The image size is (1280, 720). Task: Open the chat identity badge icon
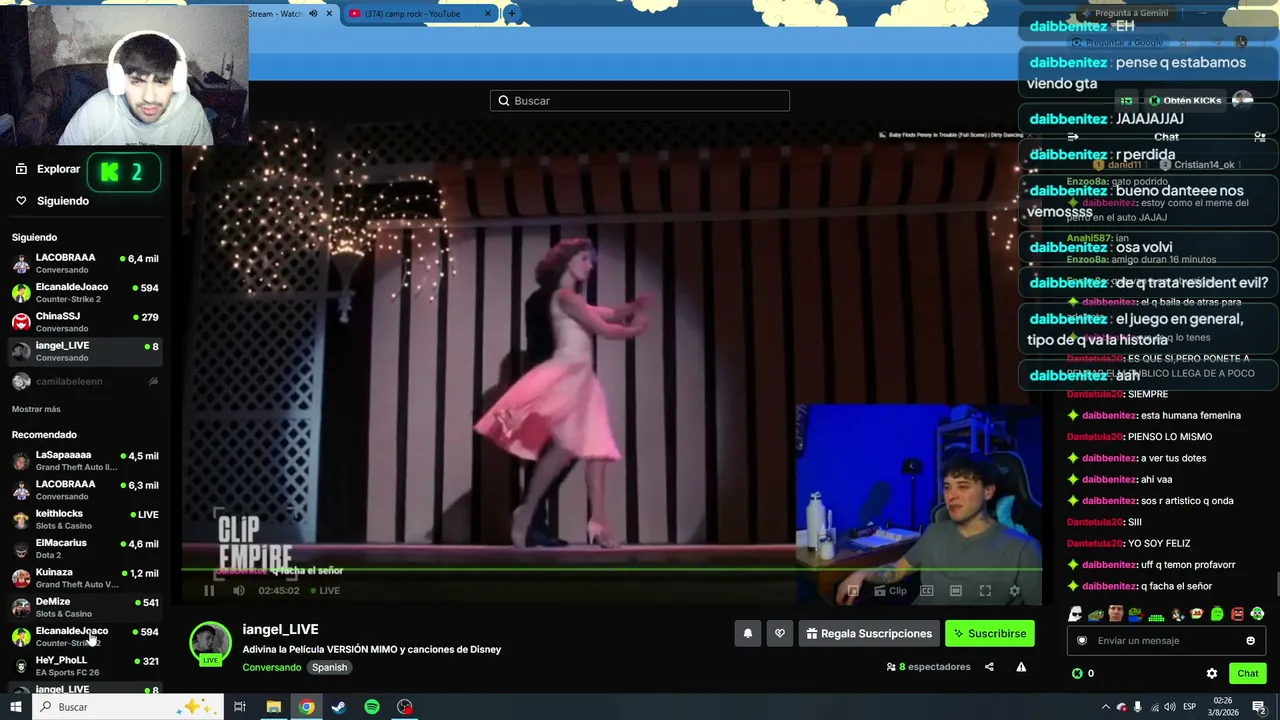pyautogui.click(x=1081, y=640)
